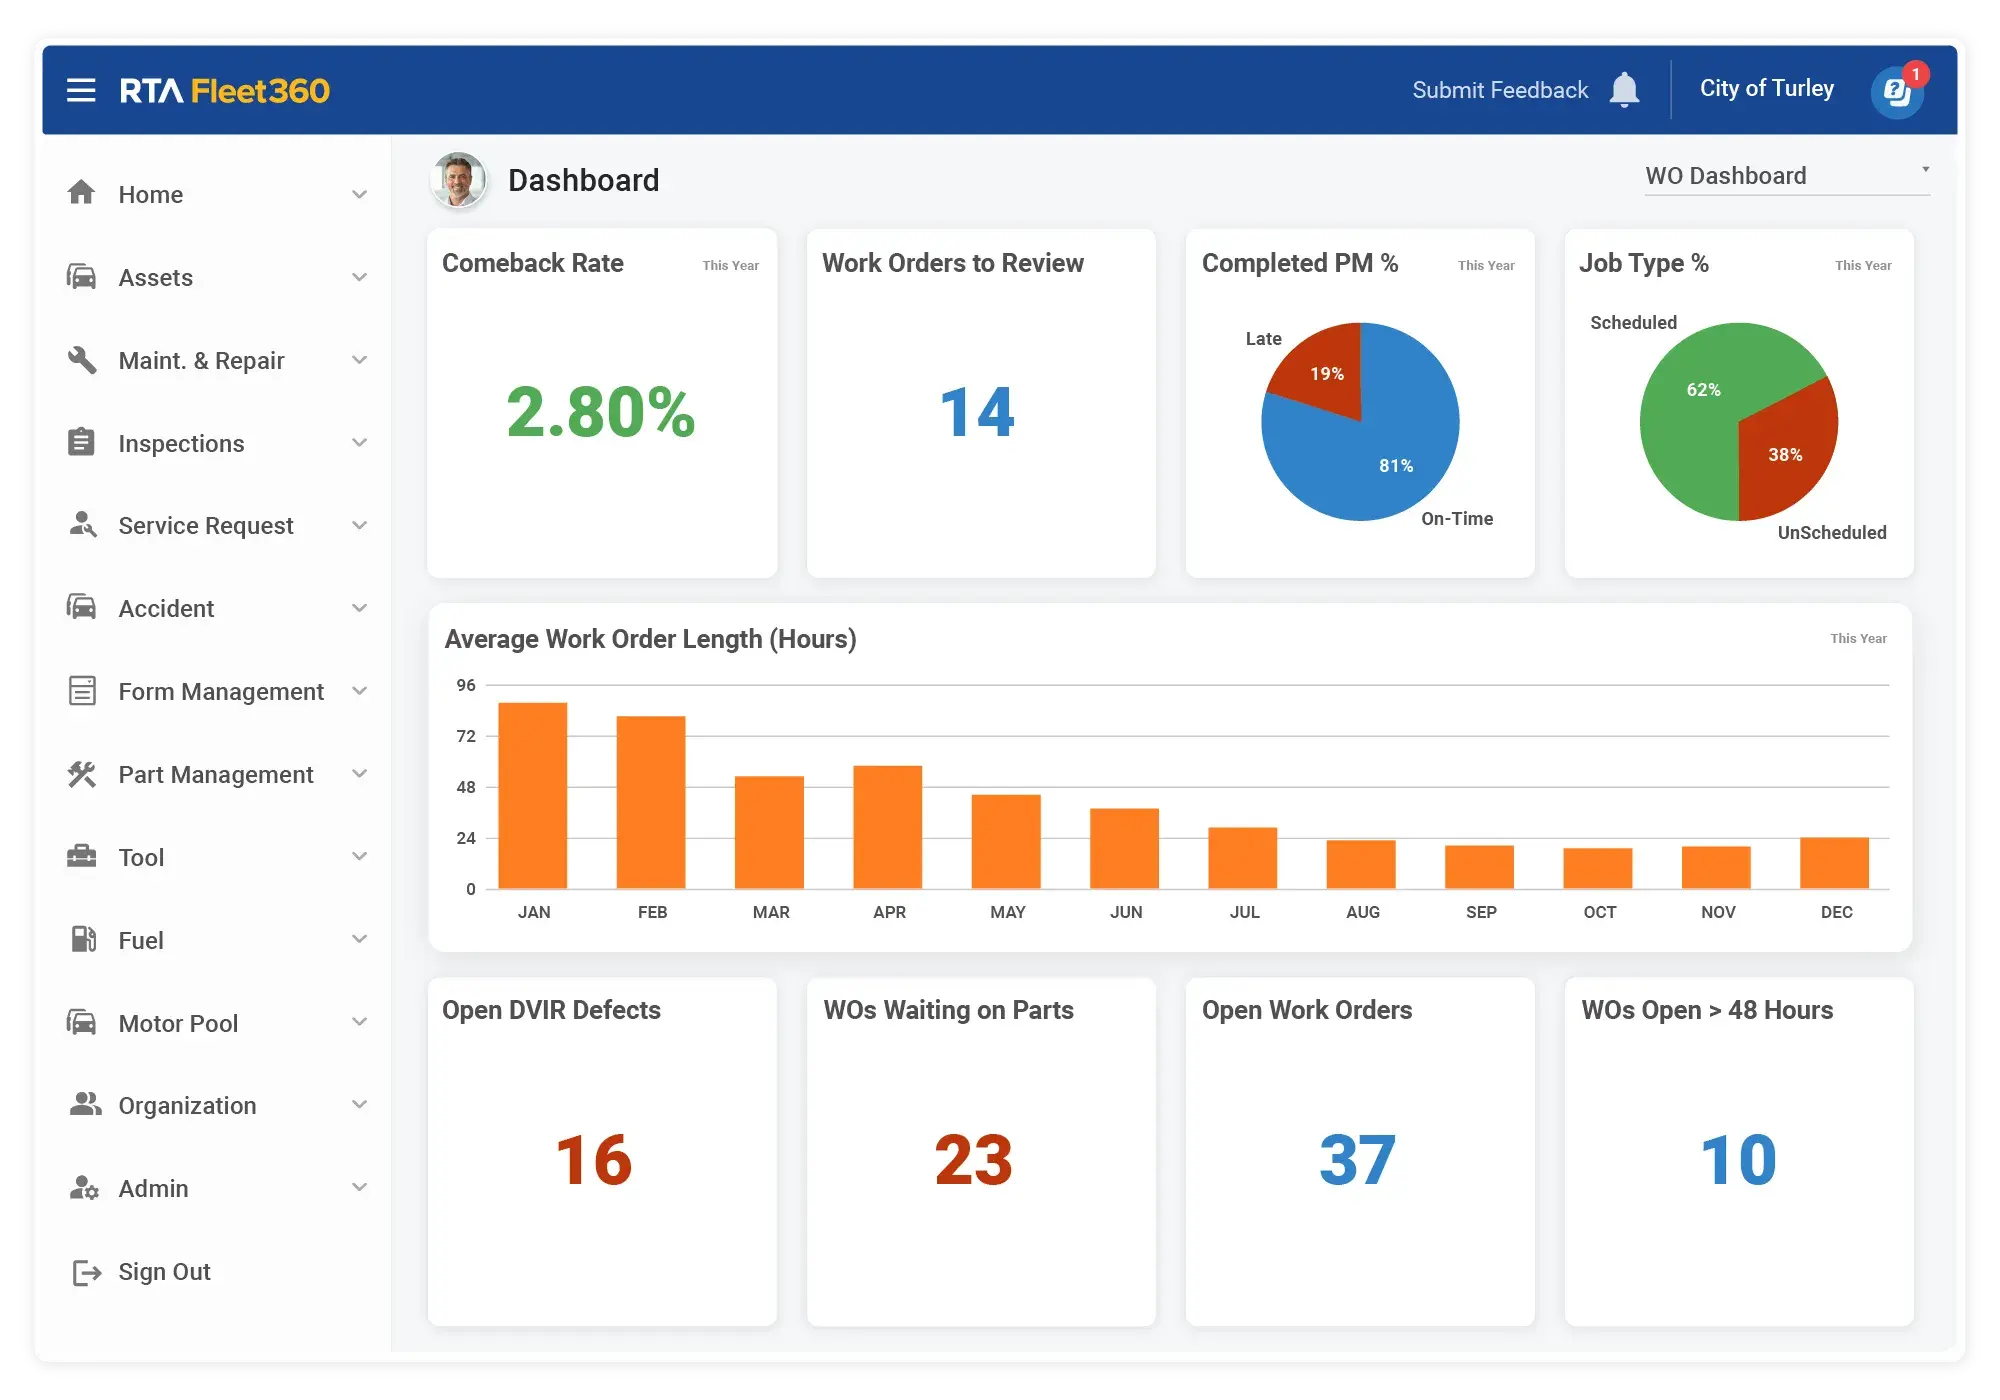Select Service Request in the sidebar
The image size is (2000, 1400).
pos(206,525)
